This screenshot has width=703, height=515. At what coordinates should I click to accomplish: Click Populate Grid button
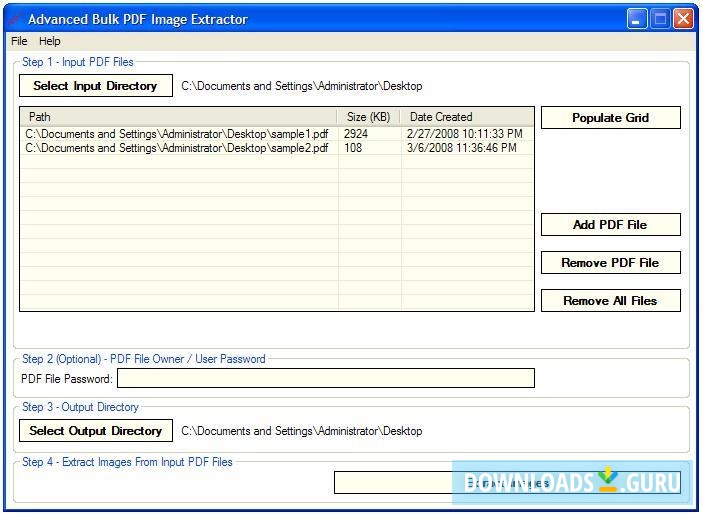pyautogui.click(x=611, y=117)
